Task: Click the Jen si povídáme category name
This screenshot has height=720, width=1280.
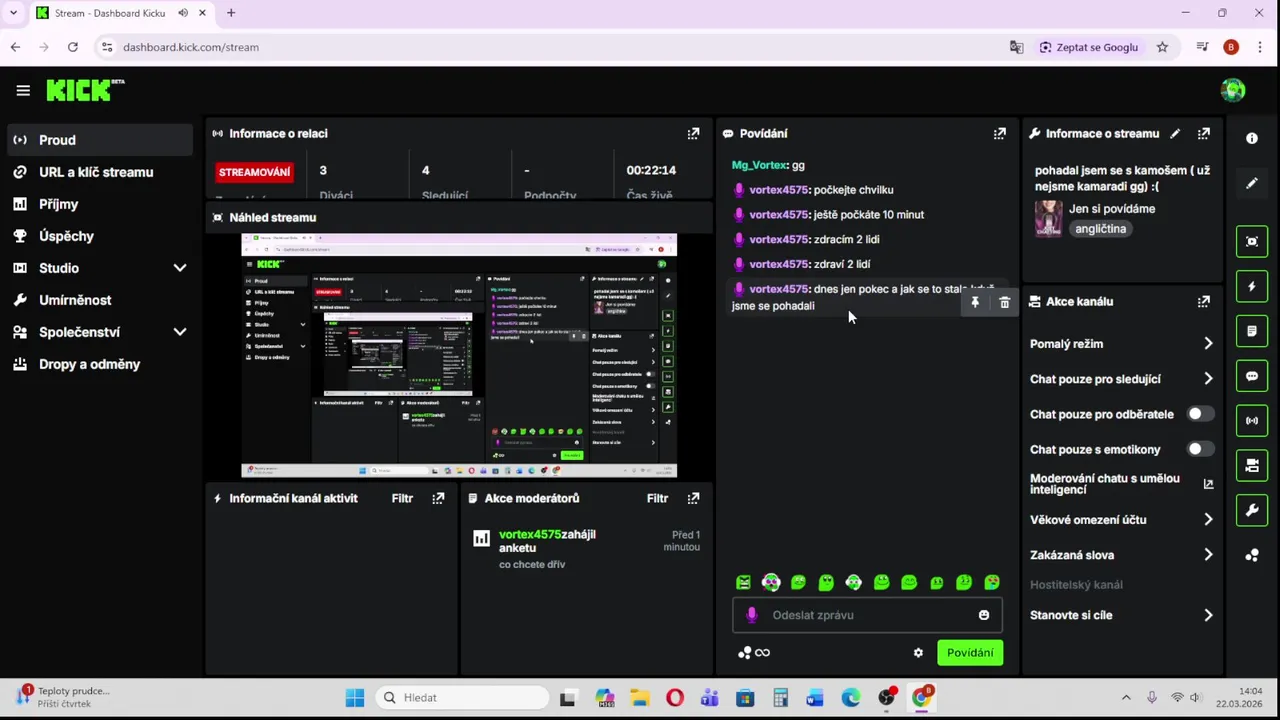Action: coord(1112,209)
